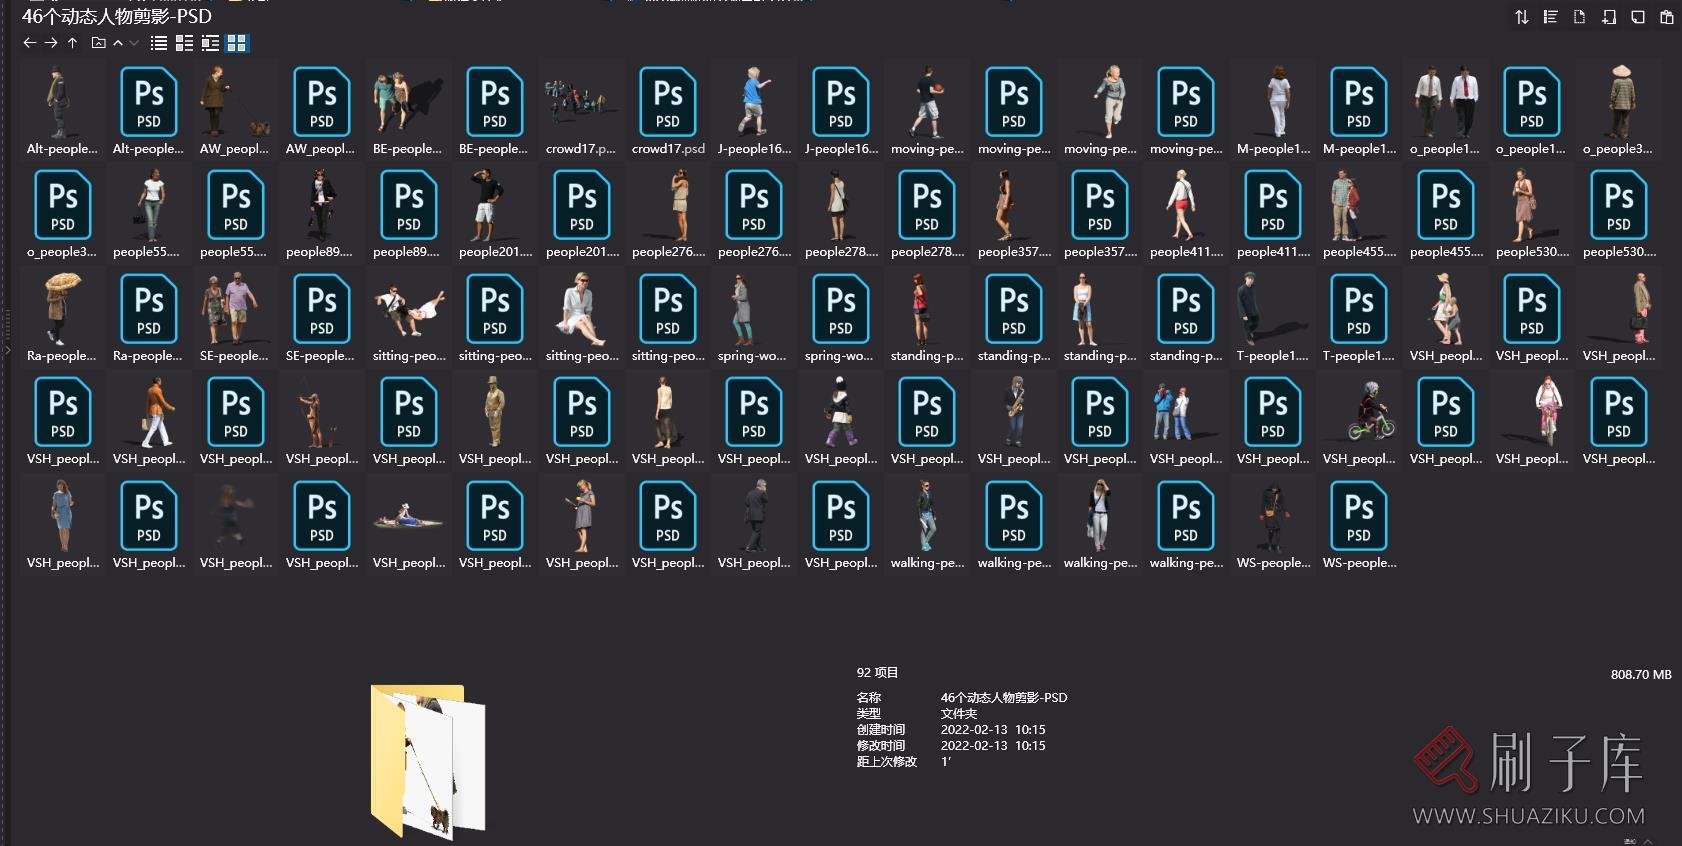Select the J-people16 running child thumbnail
Image resolution: width=1682 pixels, height=846 pixels.
(x=755, y=102)
